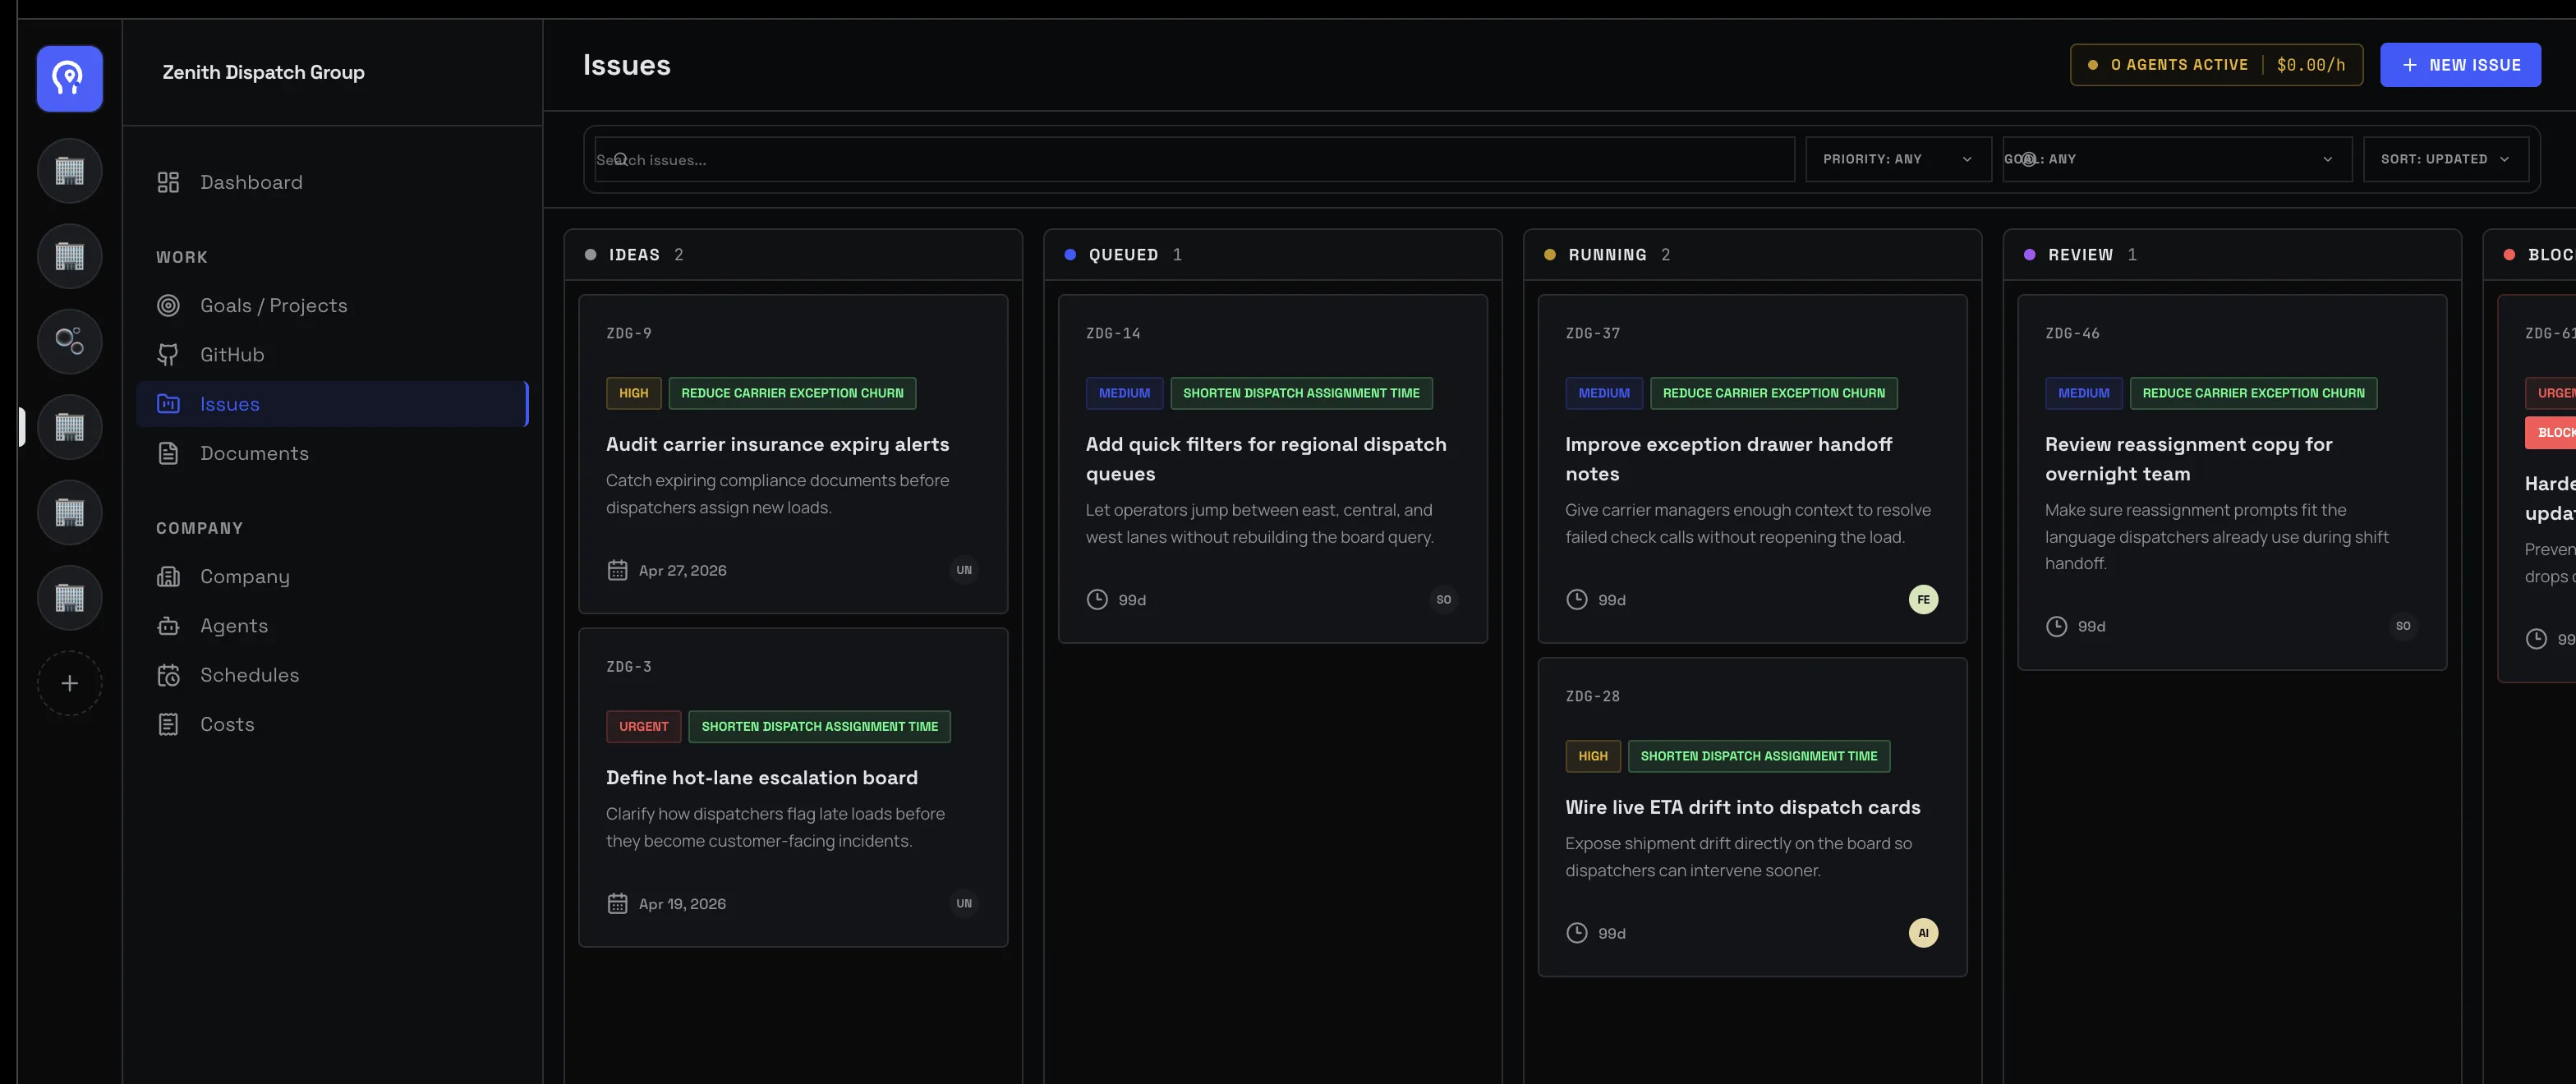
Task: Click the AI assignee avatar on ZDG-28
Action: pyautogui.click(x=1923, y=933)
